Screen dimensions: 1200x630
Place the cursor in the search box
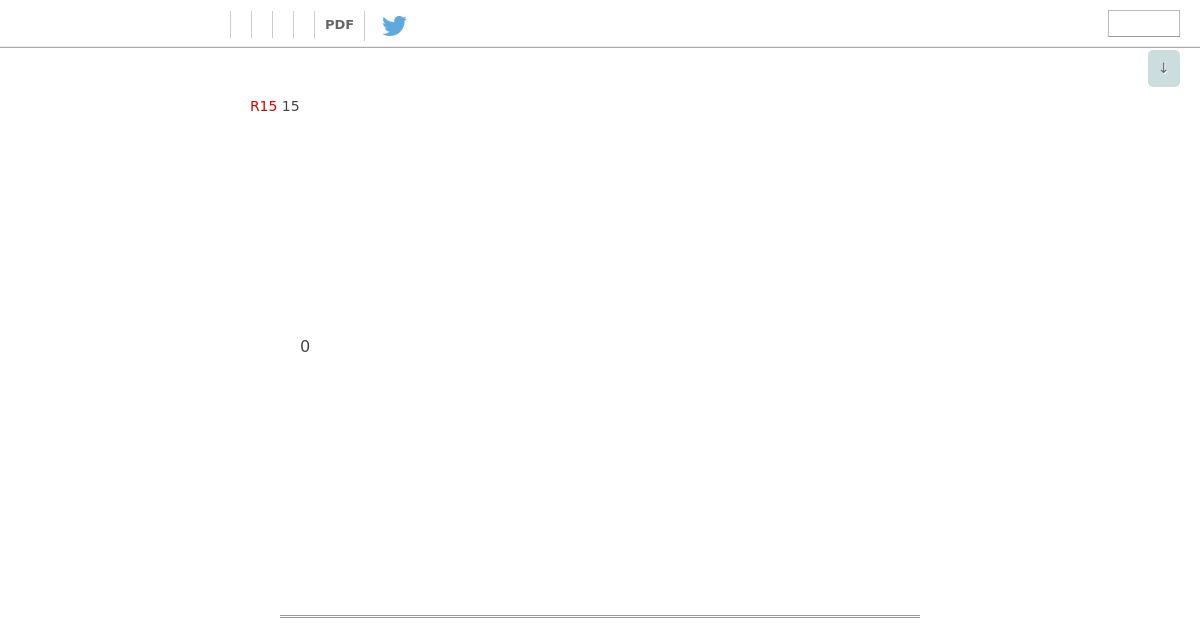pos(1144,23)
